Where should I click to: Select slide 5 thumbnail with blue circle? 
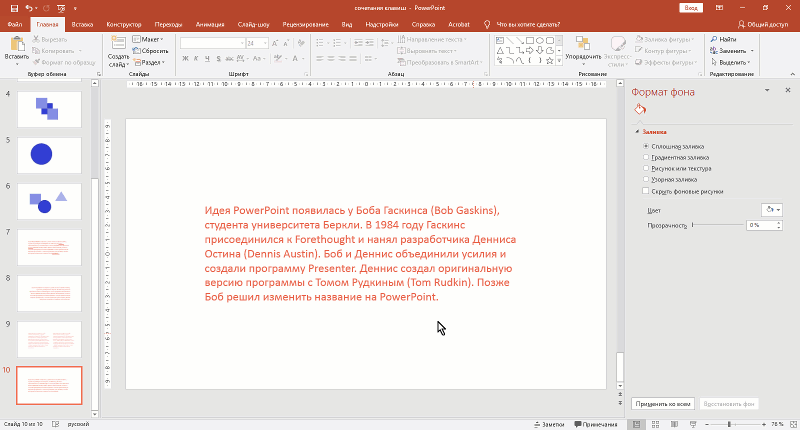49,155
